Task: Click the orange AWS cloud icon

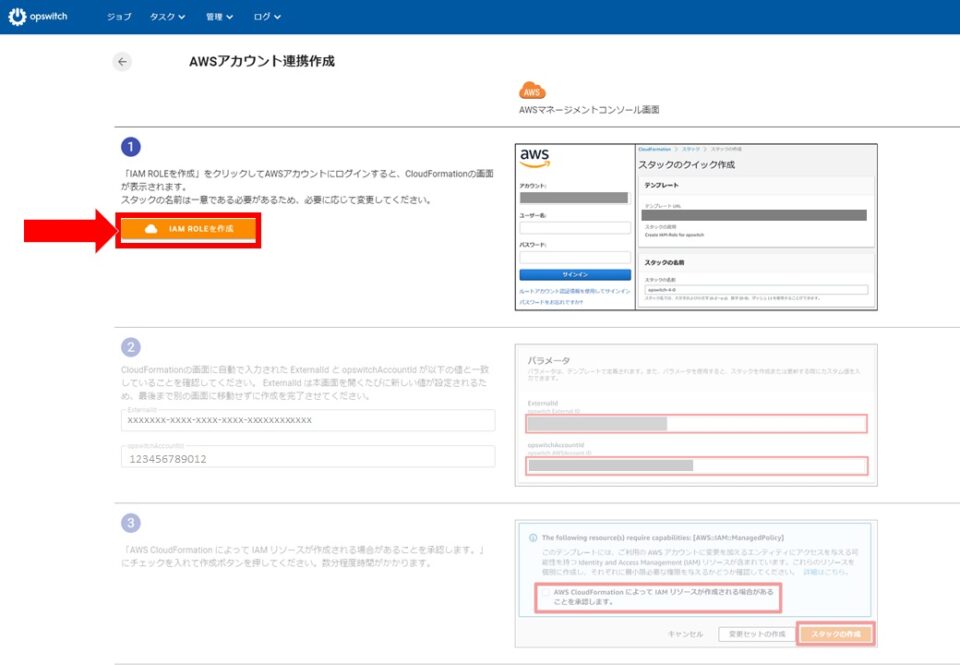Action: 531,91
